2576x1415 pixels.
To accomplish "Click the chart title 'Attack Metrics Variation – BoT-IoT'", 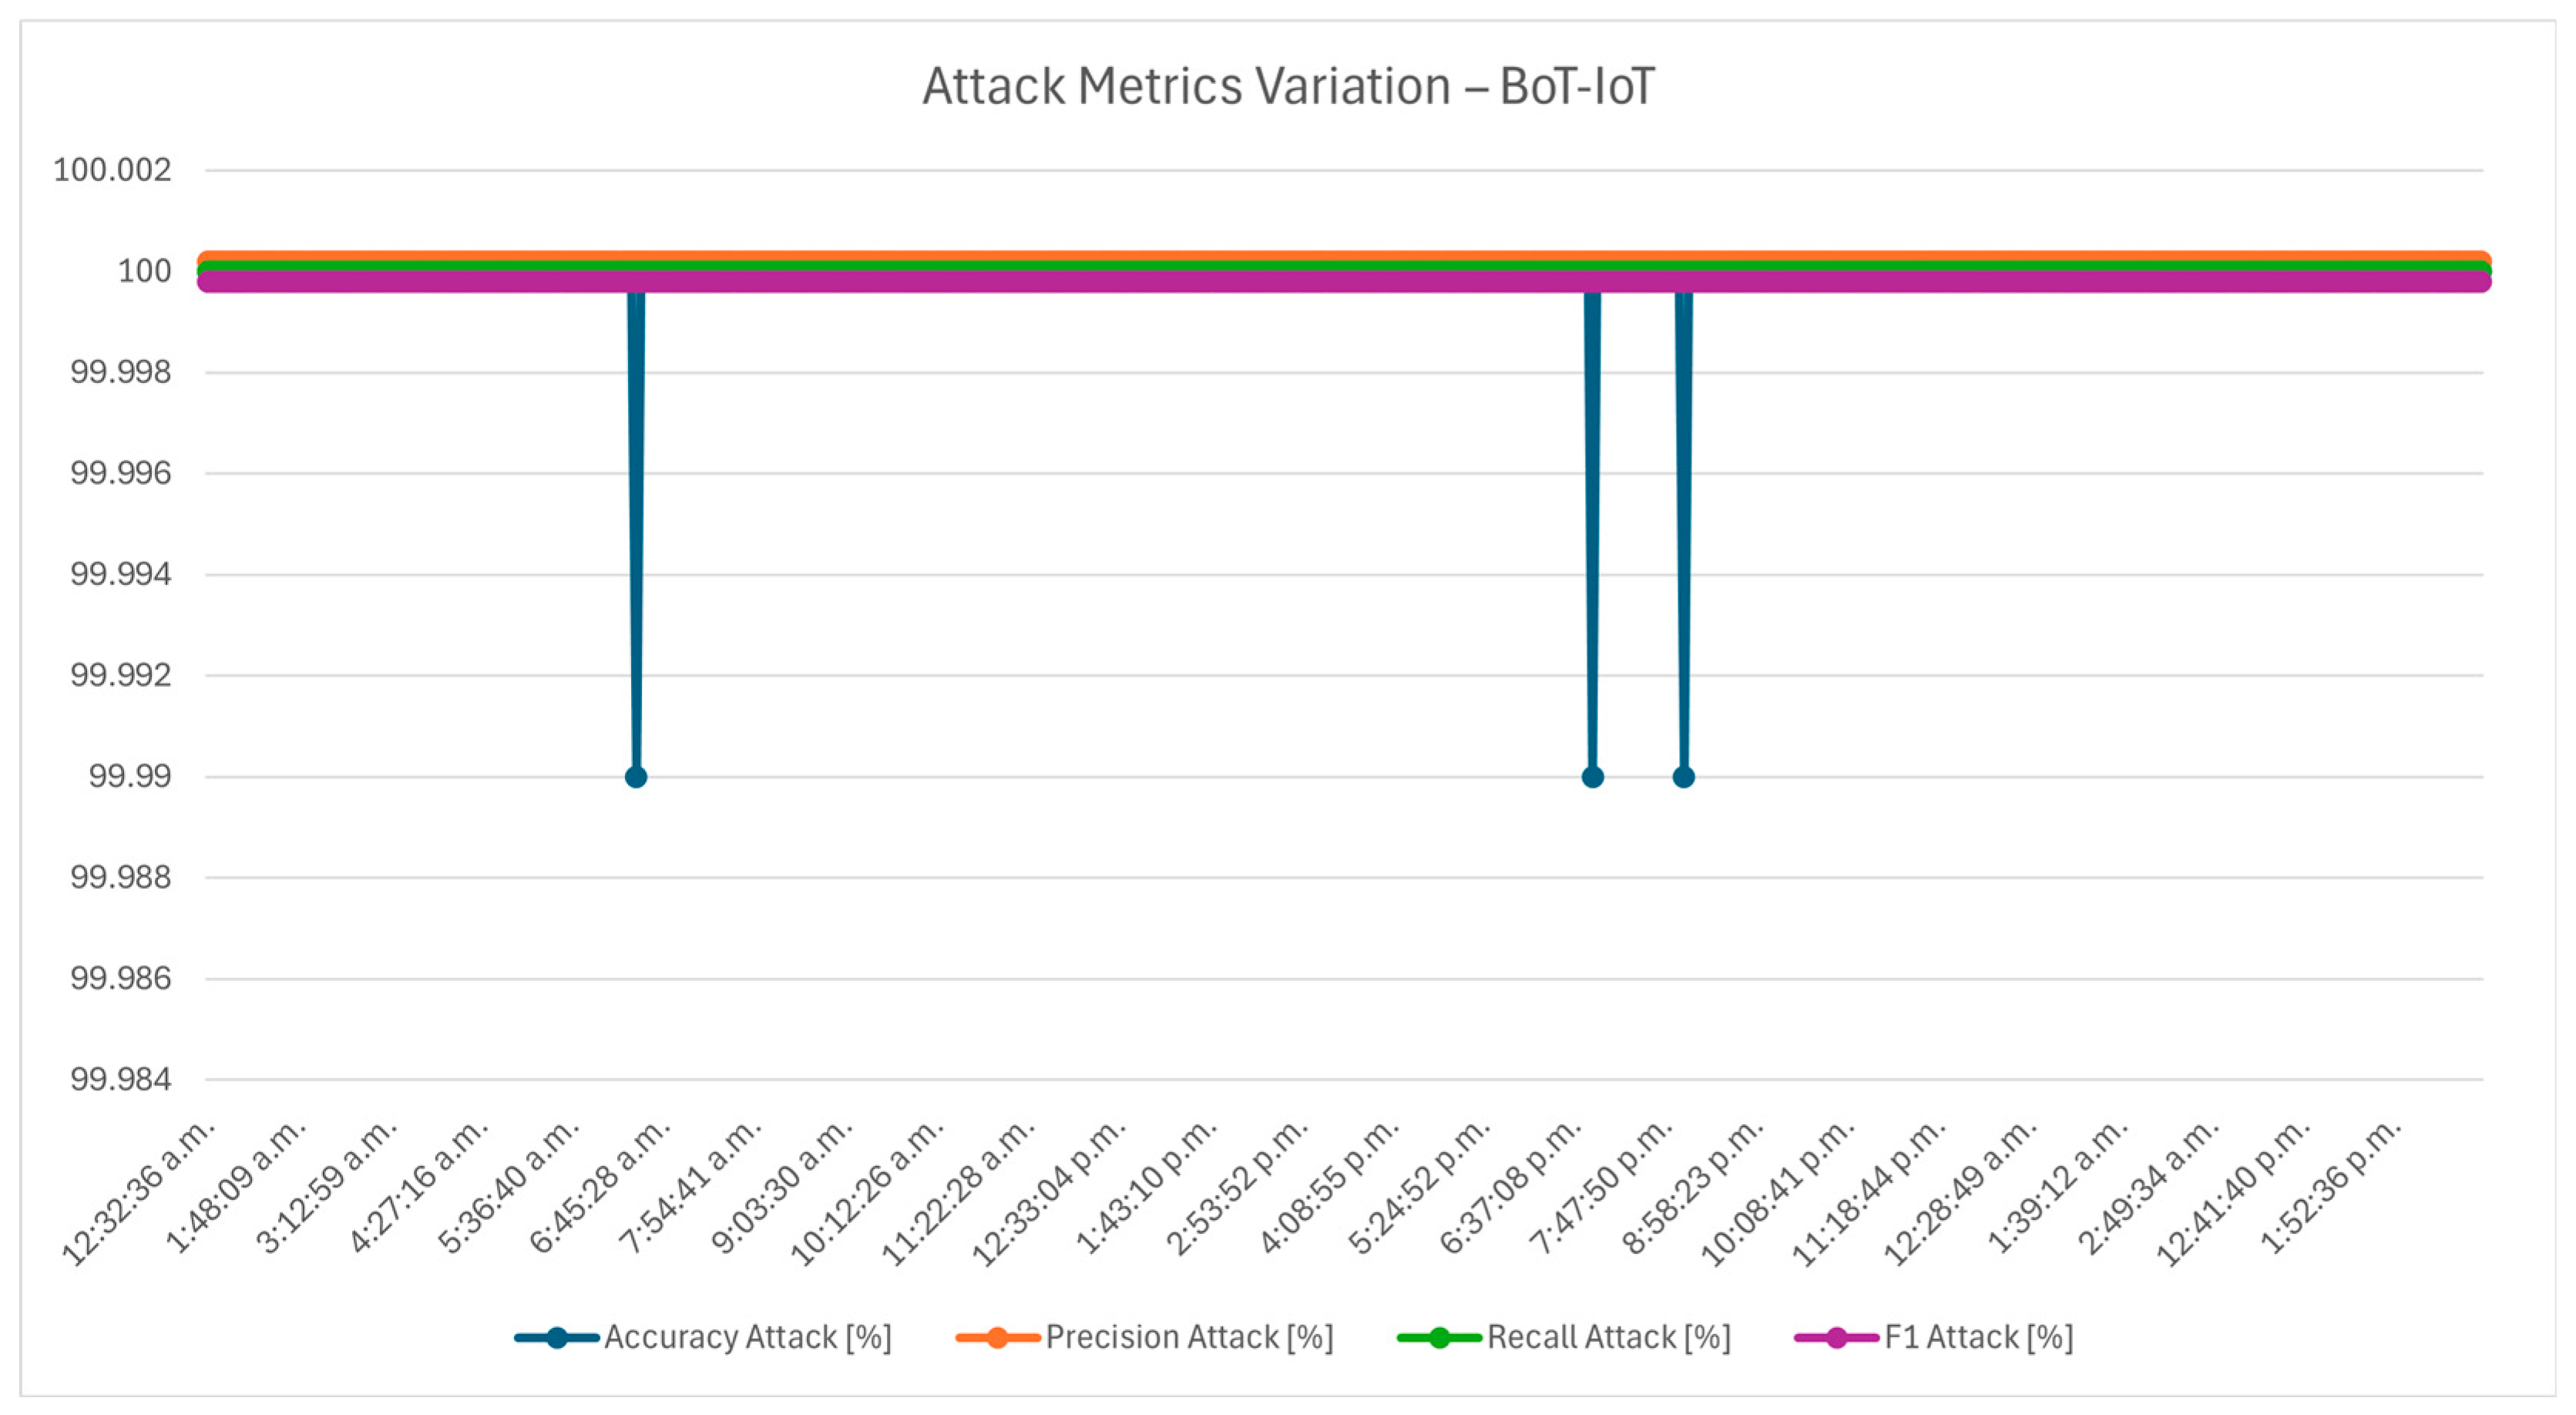I will click(x=1288, y=86).
